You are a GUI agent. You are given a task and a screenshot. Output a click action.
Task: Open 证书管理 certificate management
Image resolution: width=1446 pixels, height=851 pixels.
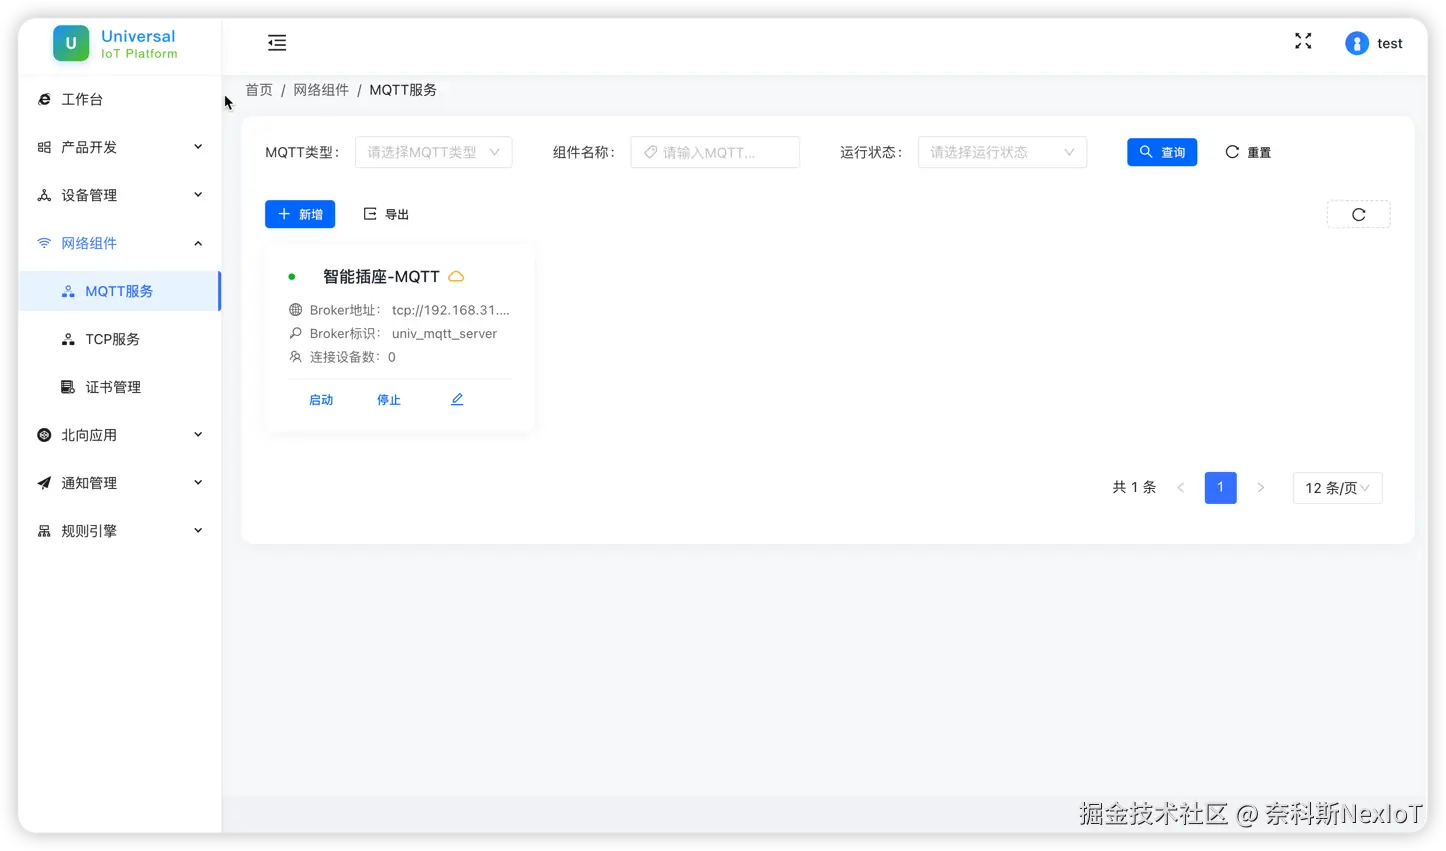pos(113,387)
